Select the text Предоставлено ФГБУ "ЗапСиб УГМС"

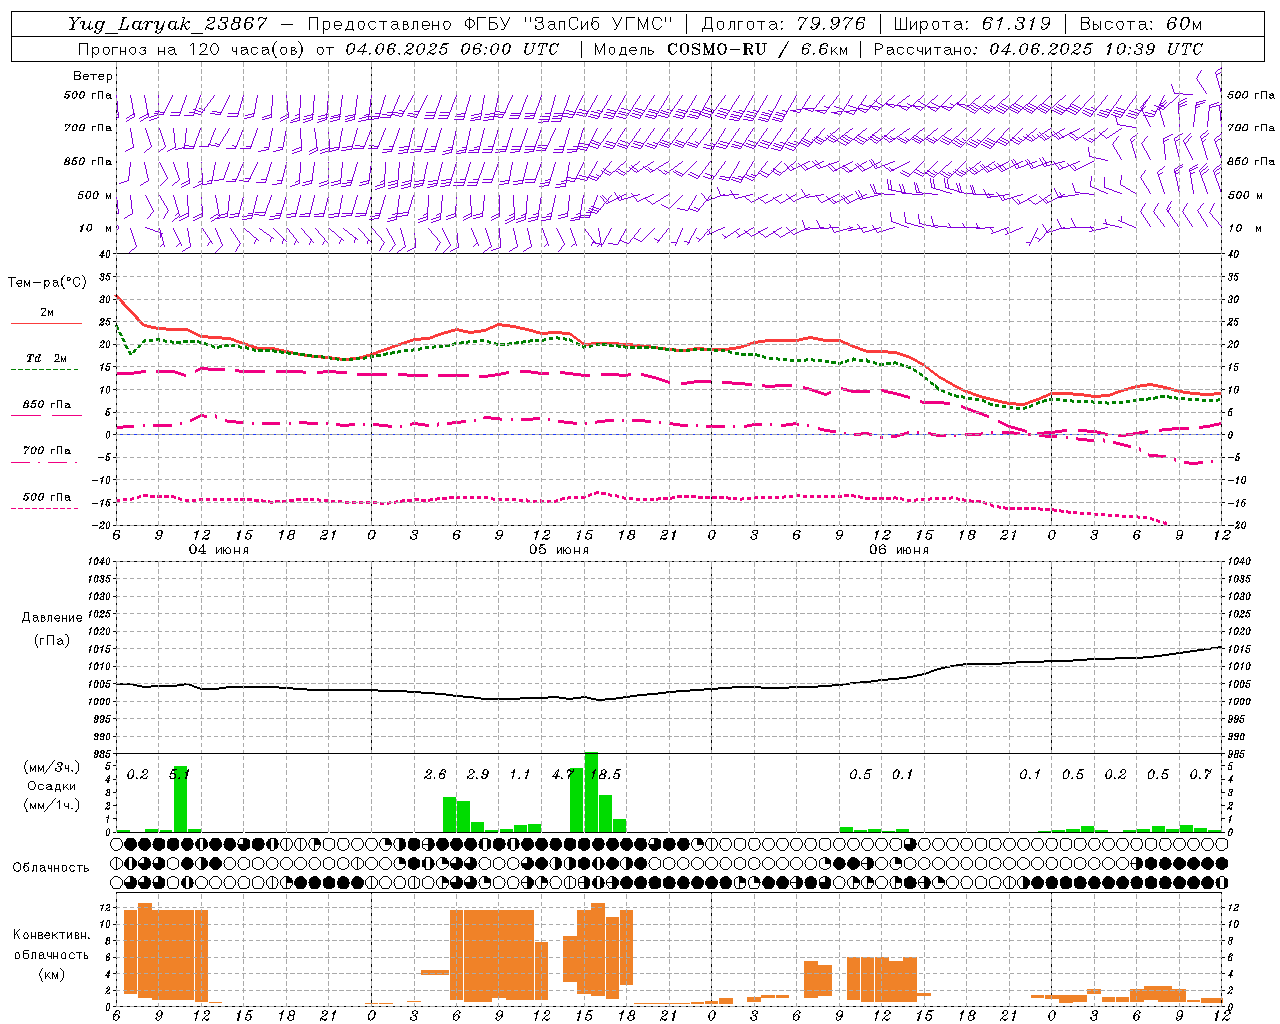[491, 24]
